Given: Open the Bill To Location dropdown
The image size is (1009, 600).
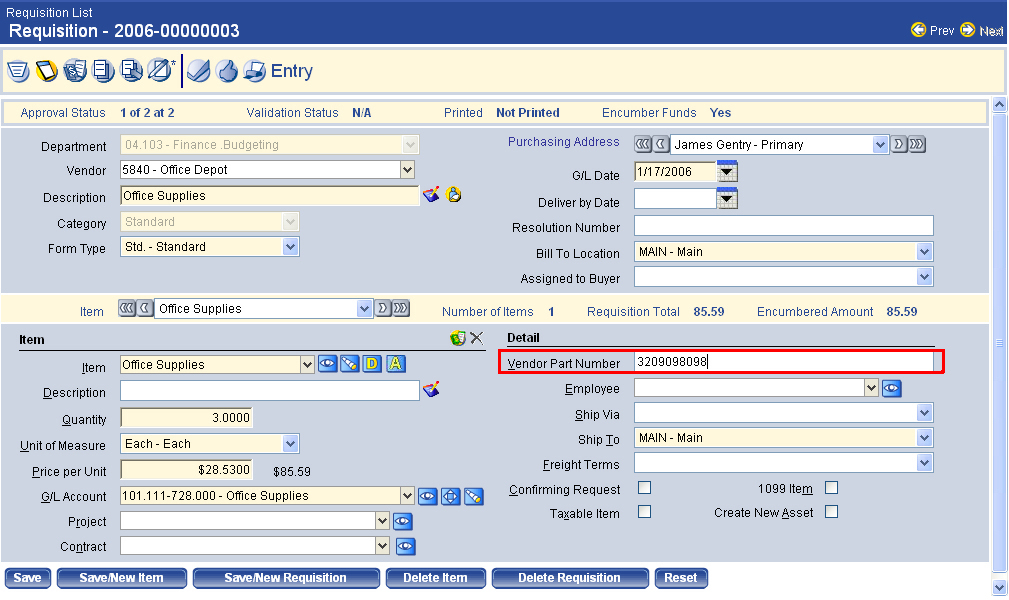Looking at the screenshot, I should [924, 252].
